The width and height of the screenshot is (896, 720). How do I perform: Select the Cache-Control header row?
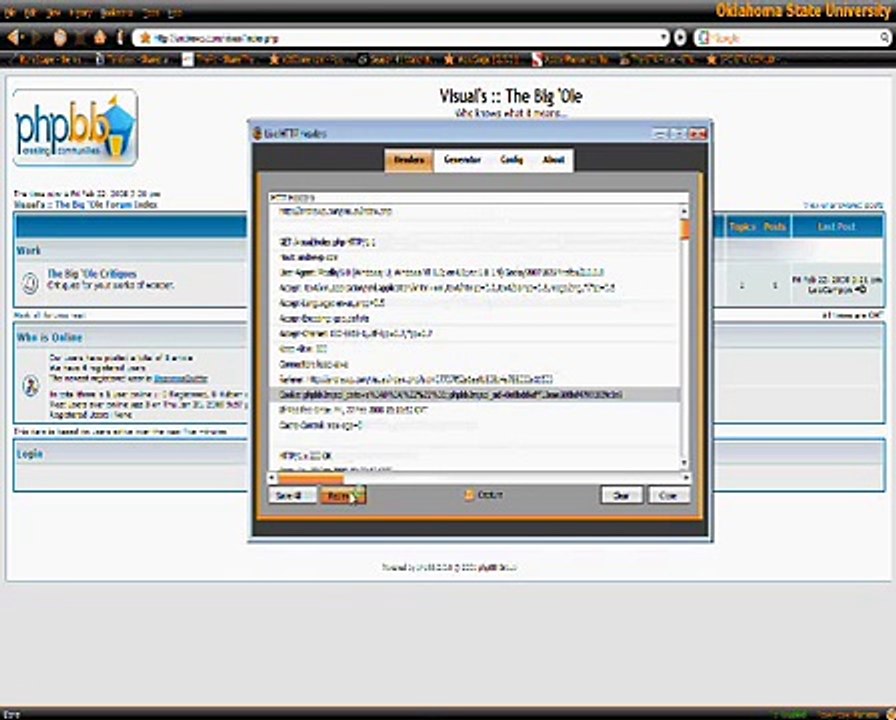tap(474, 425)
